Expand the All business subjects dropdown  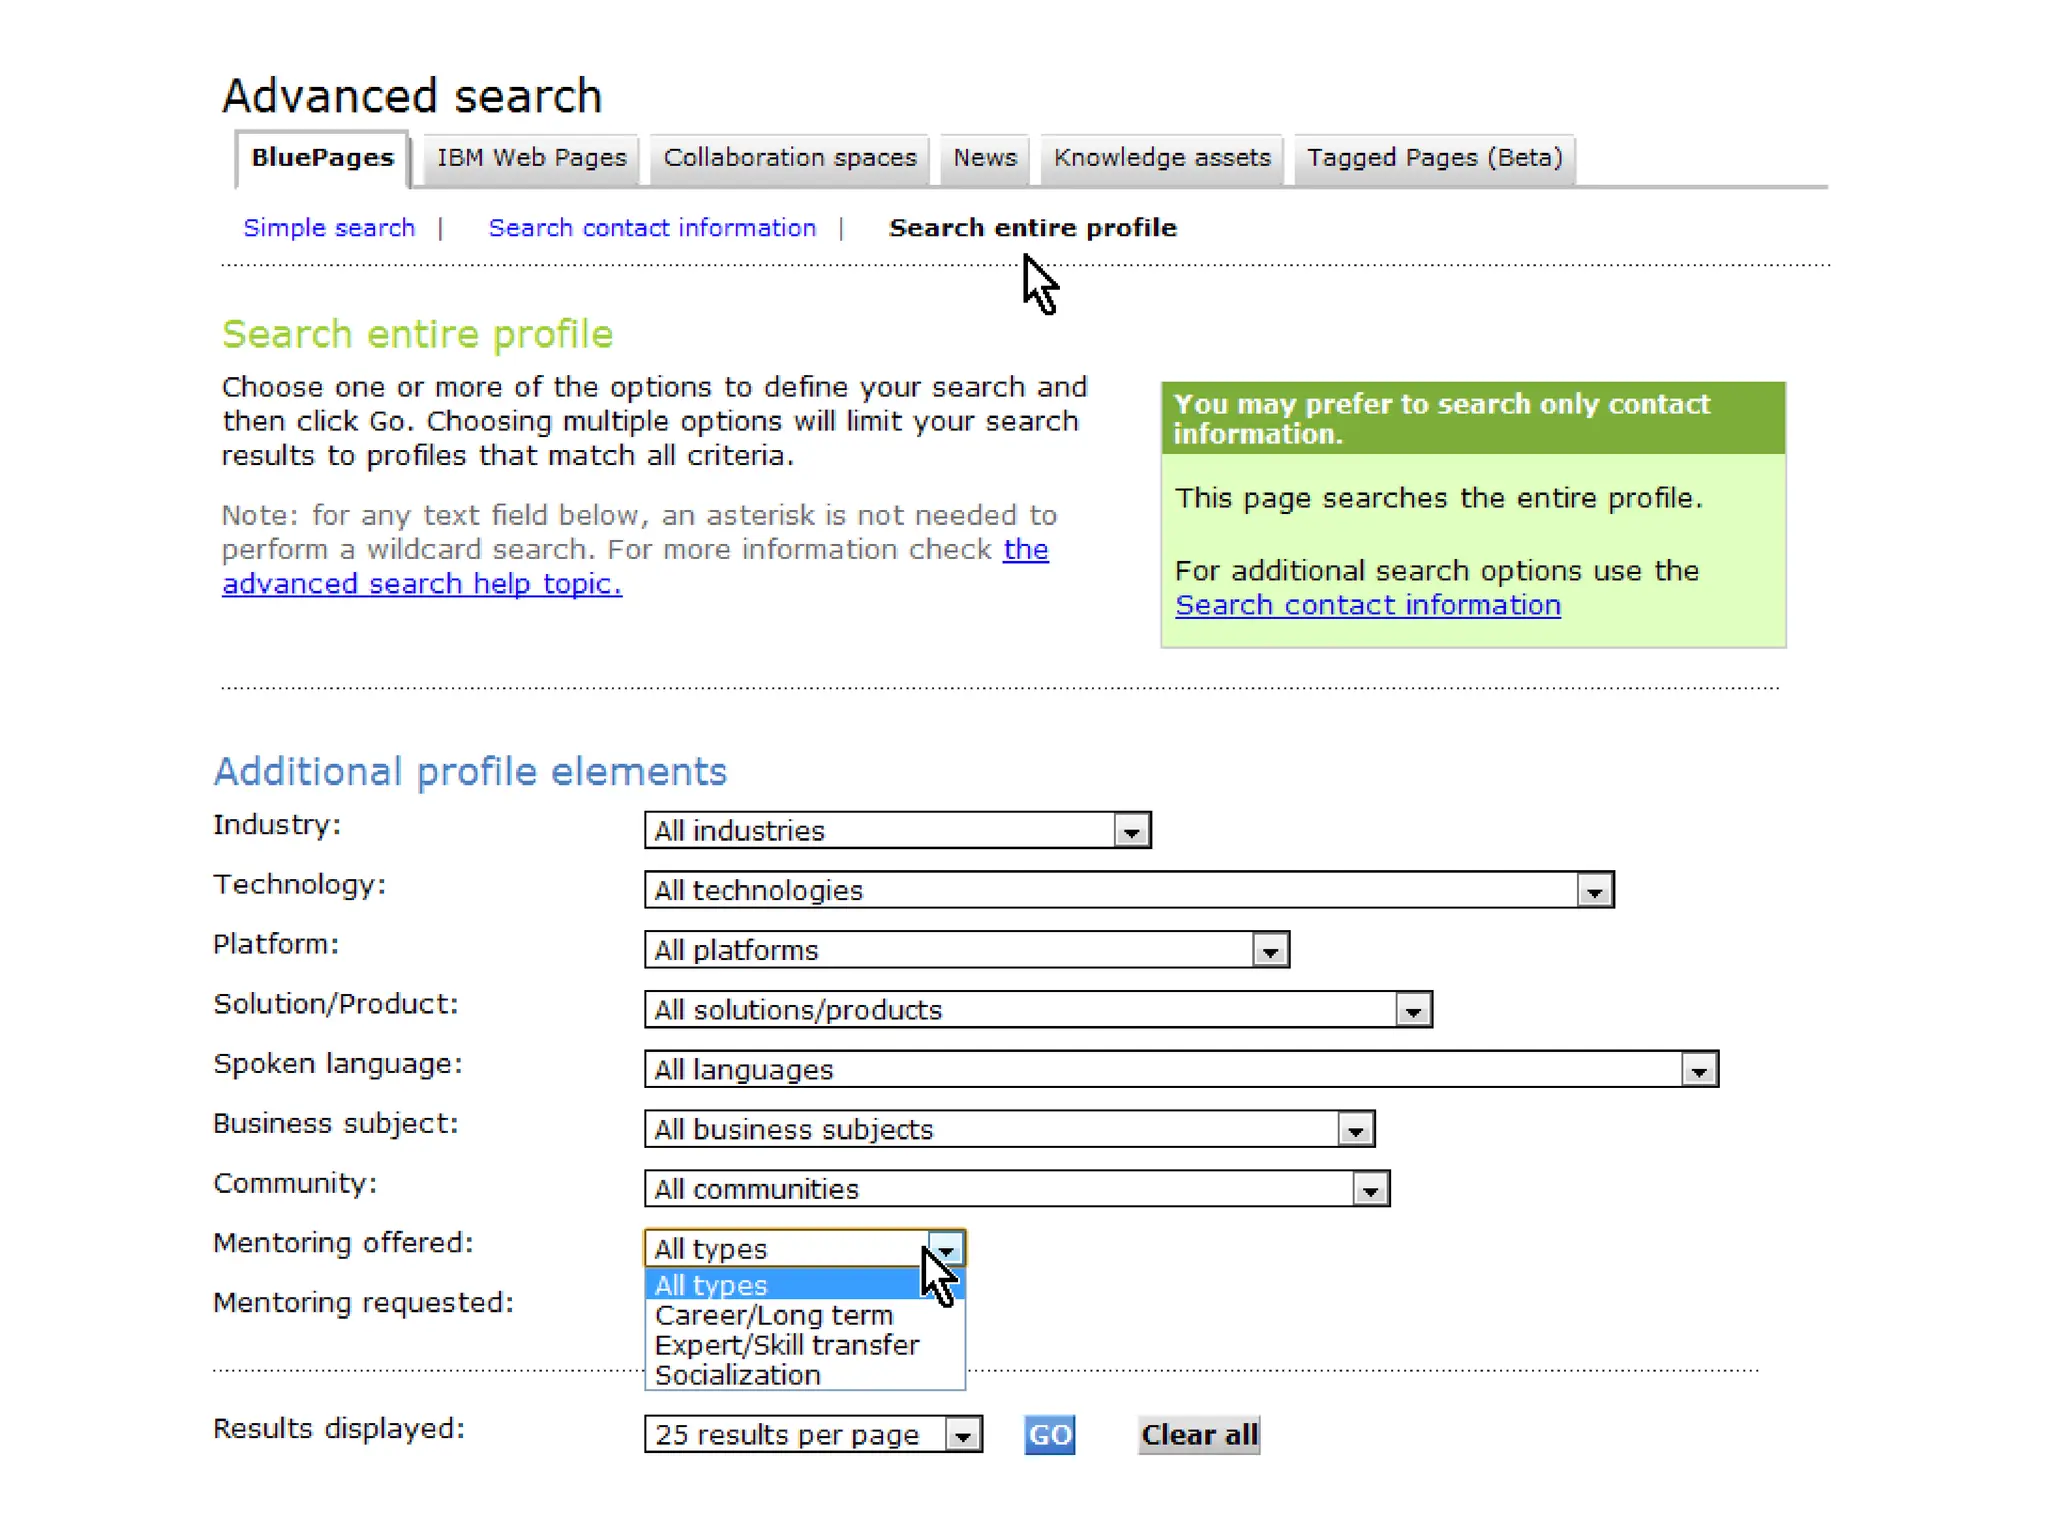pos(1355,1131)
